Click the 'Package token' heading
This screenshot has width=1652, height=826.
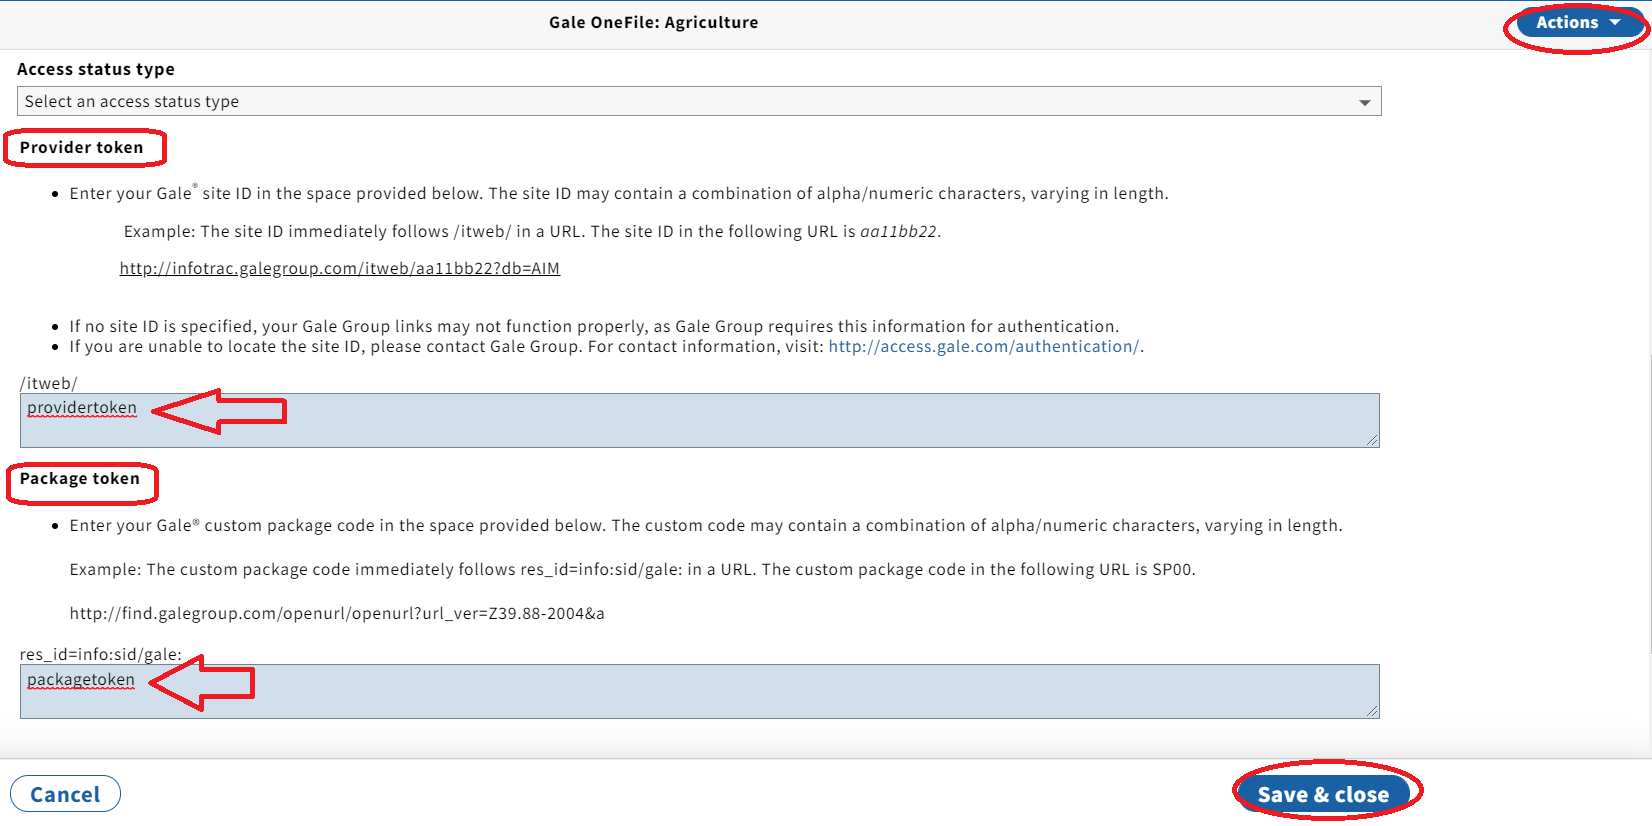point(80,478)
